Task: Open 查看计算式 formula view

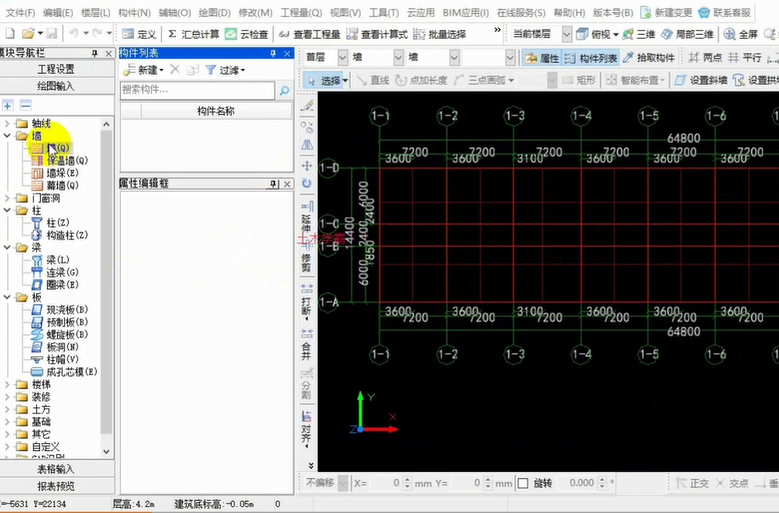Action: click(377, 34)
